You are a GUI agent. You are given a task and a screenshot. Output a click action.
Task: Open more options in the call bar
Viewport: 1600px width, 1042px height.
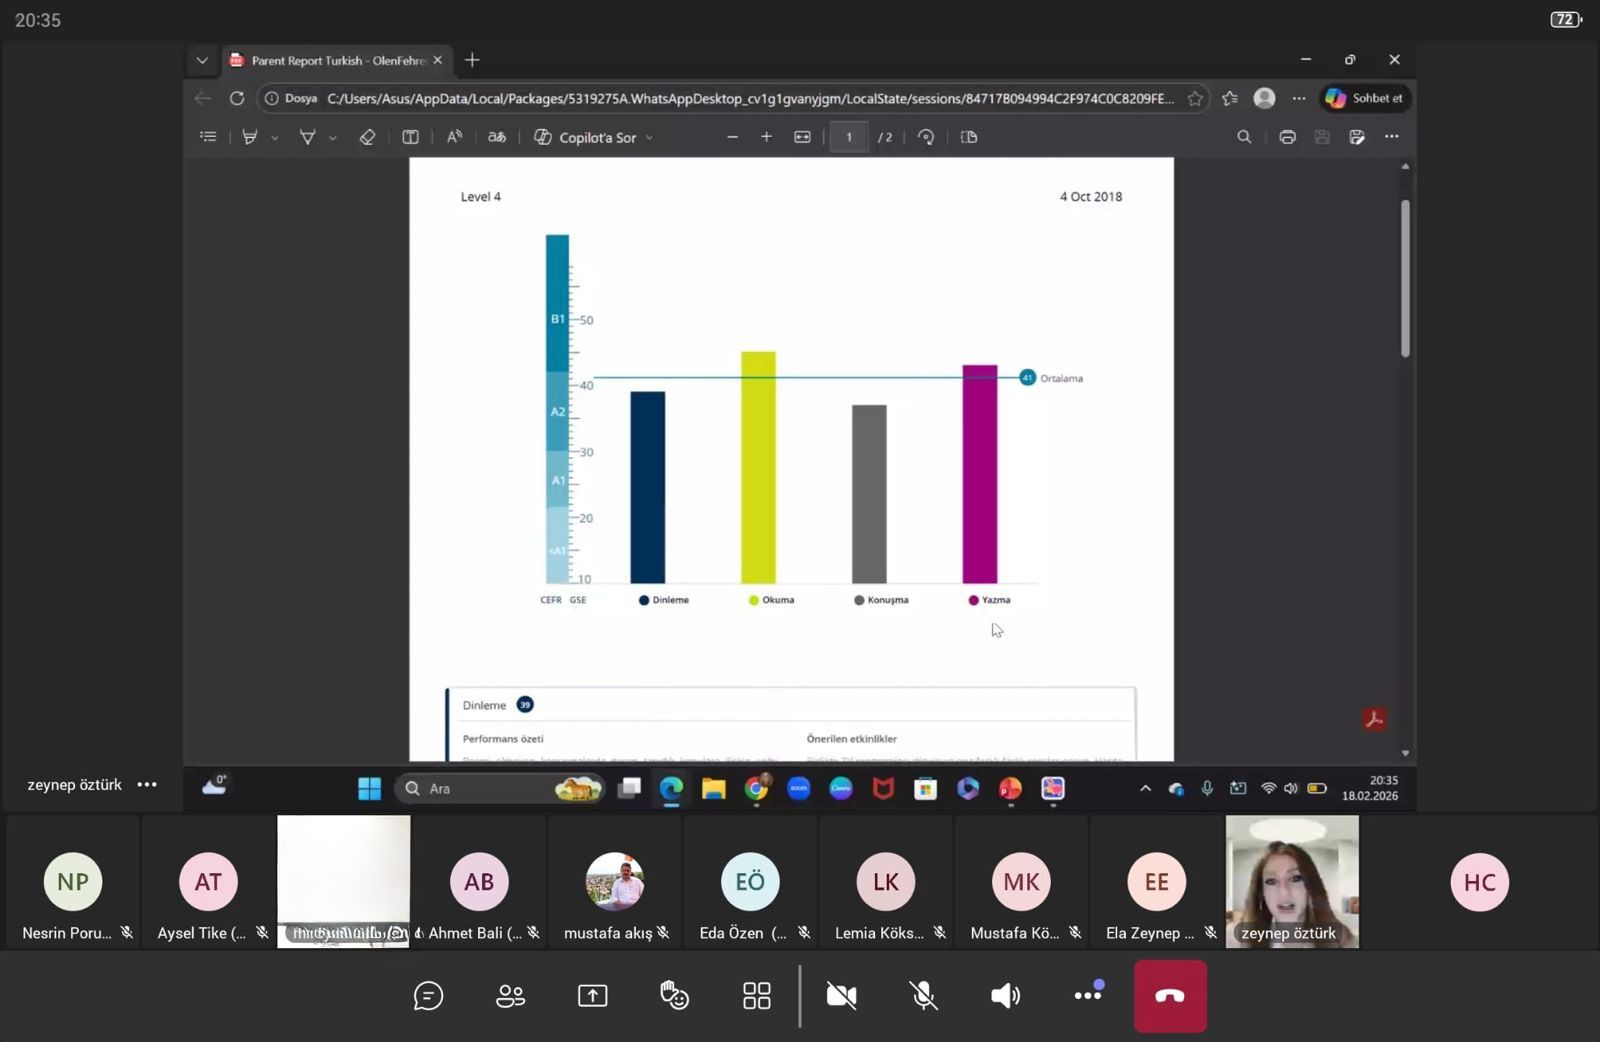[x=1087, y=996]
